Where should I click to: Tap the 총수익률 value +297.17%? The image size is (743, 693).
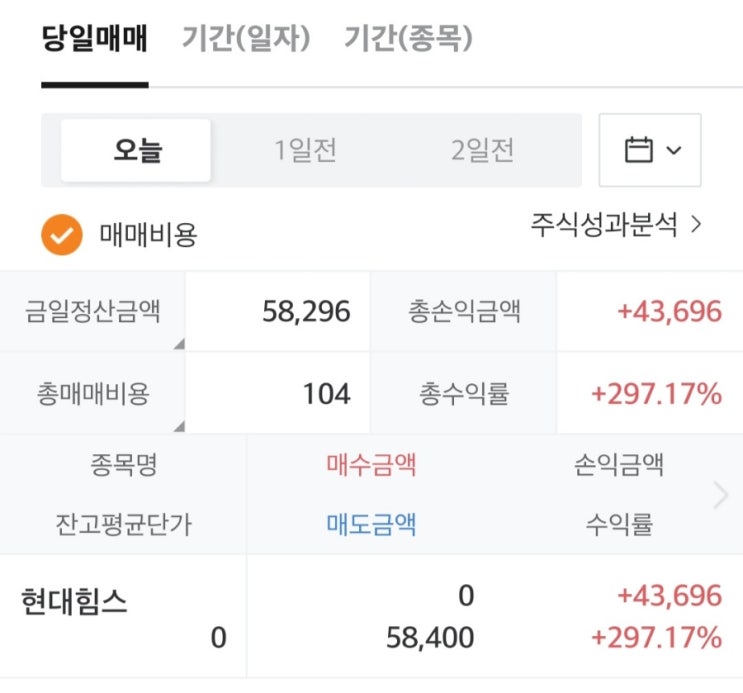tap(656, 394)
